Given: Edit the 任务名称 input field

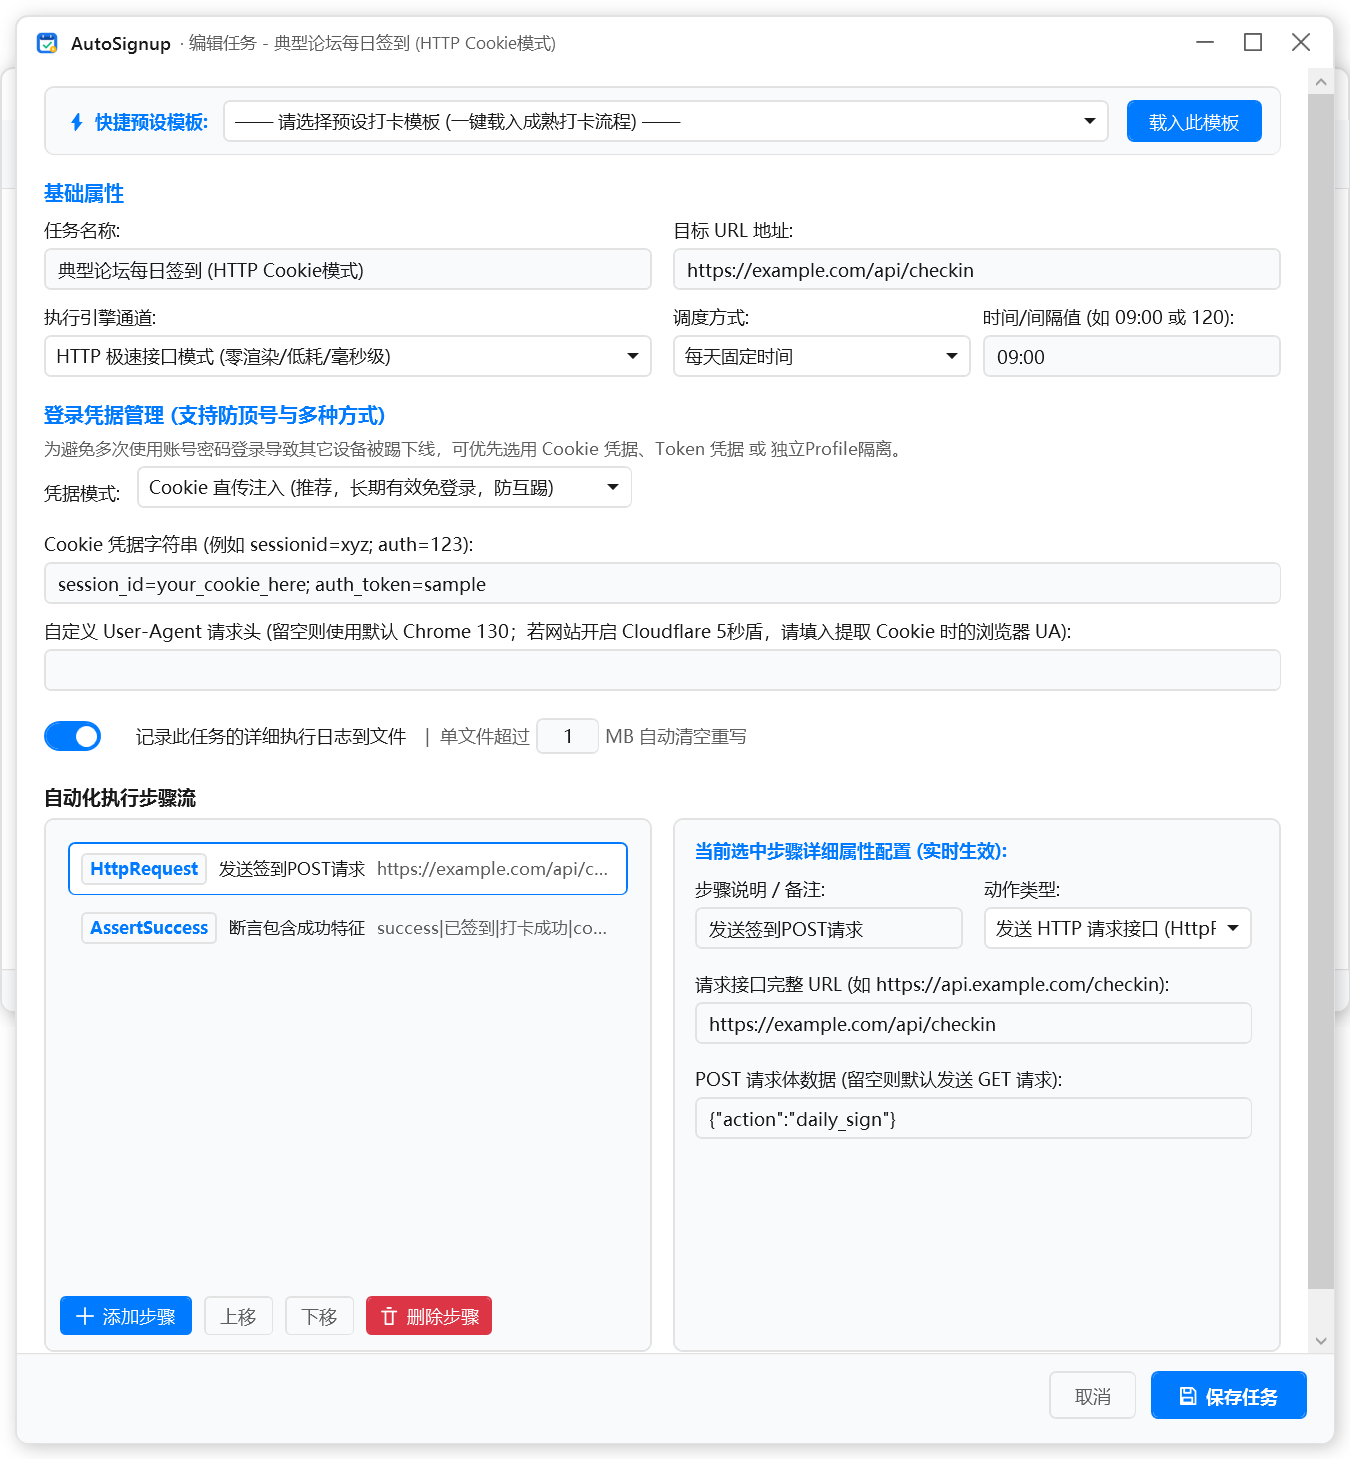Looking at the screenshot, I should point(348,270).
